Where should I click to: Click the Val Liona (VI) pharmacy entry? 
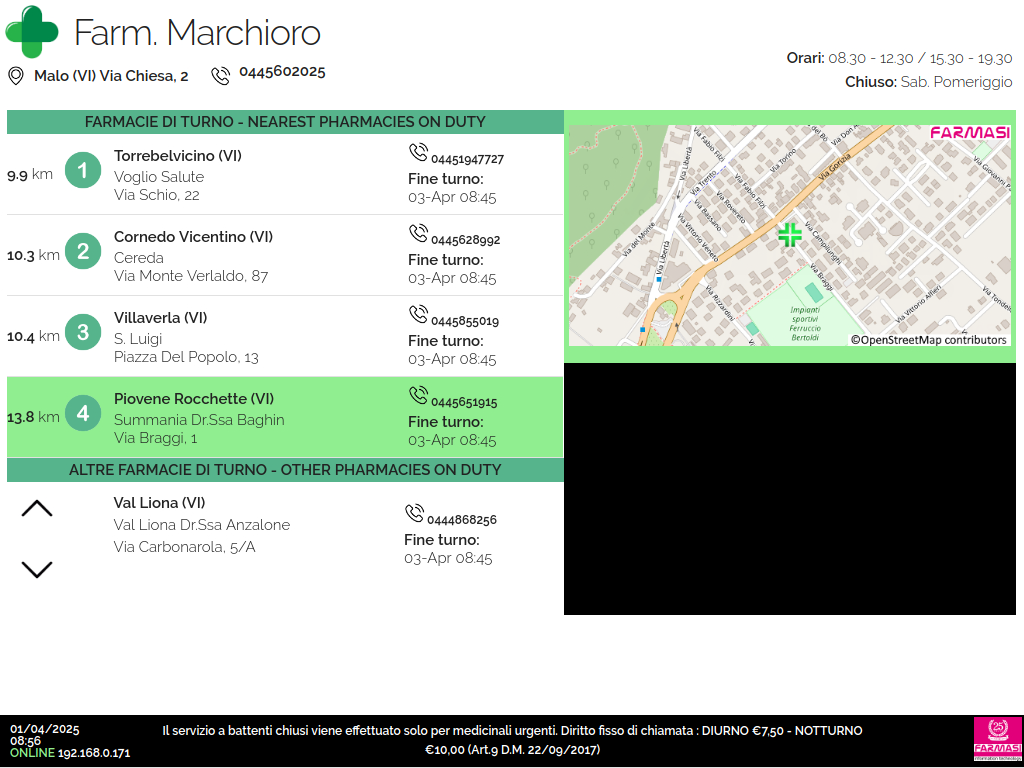click(160, 503)
